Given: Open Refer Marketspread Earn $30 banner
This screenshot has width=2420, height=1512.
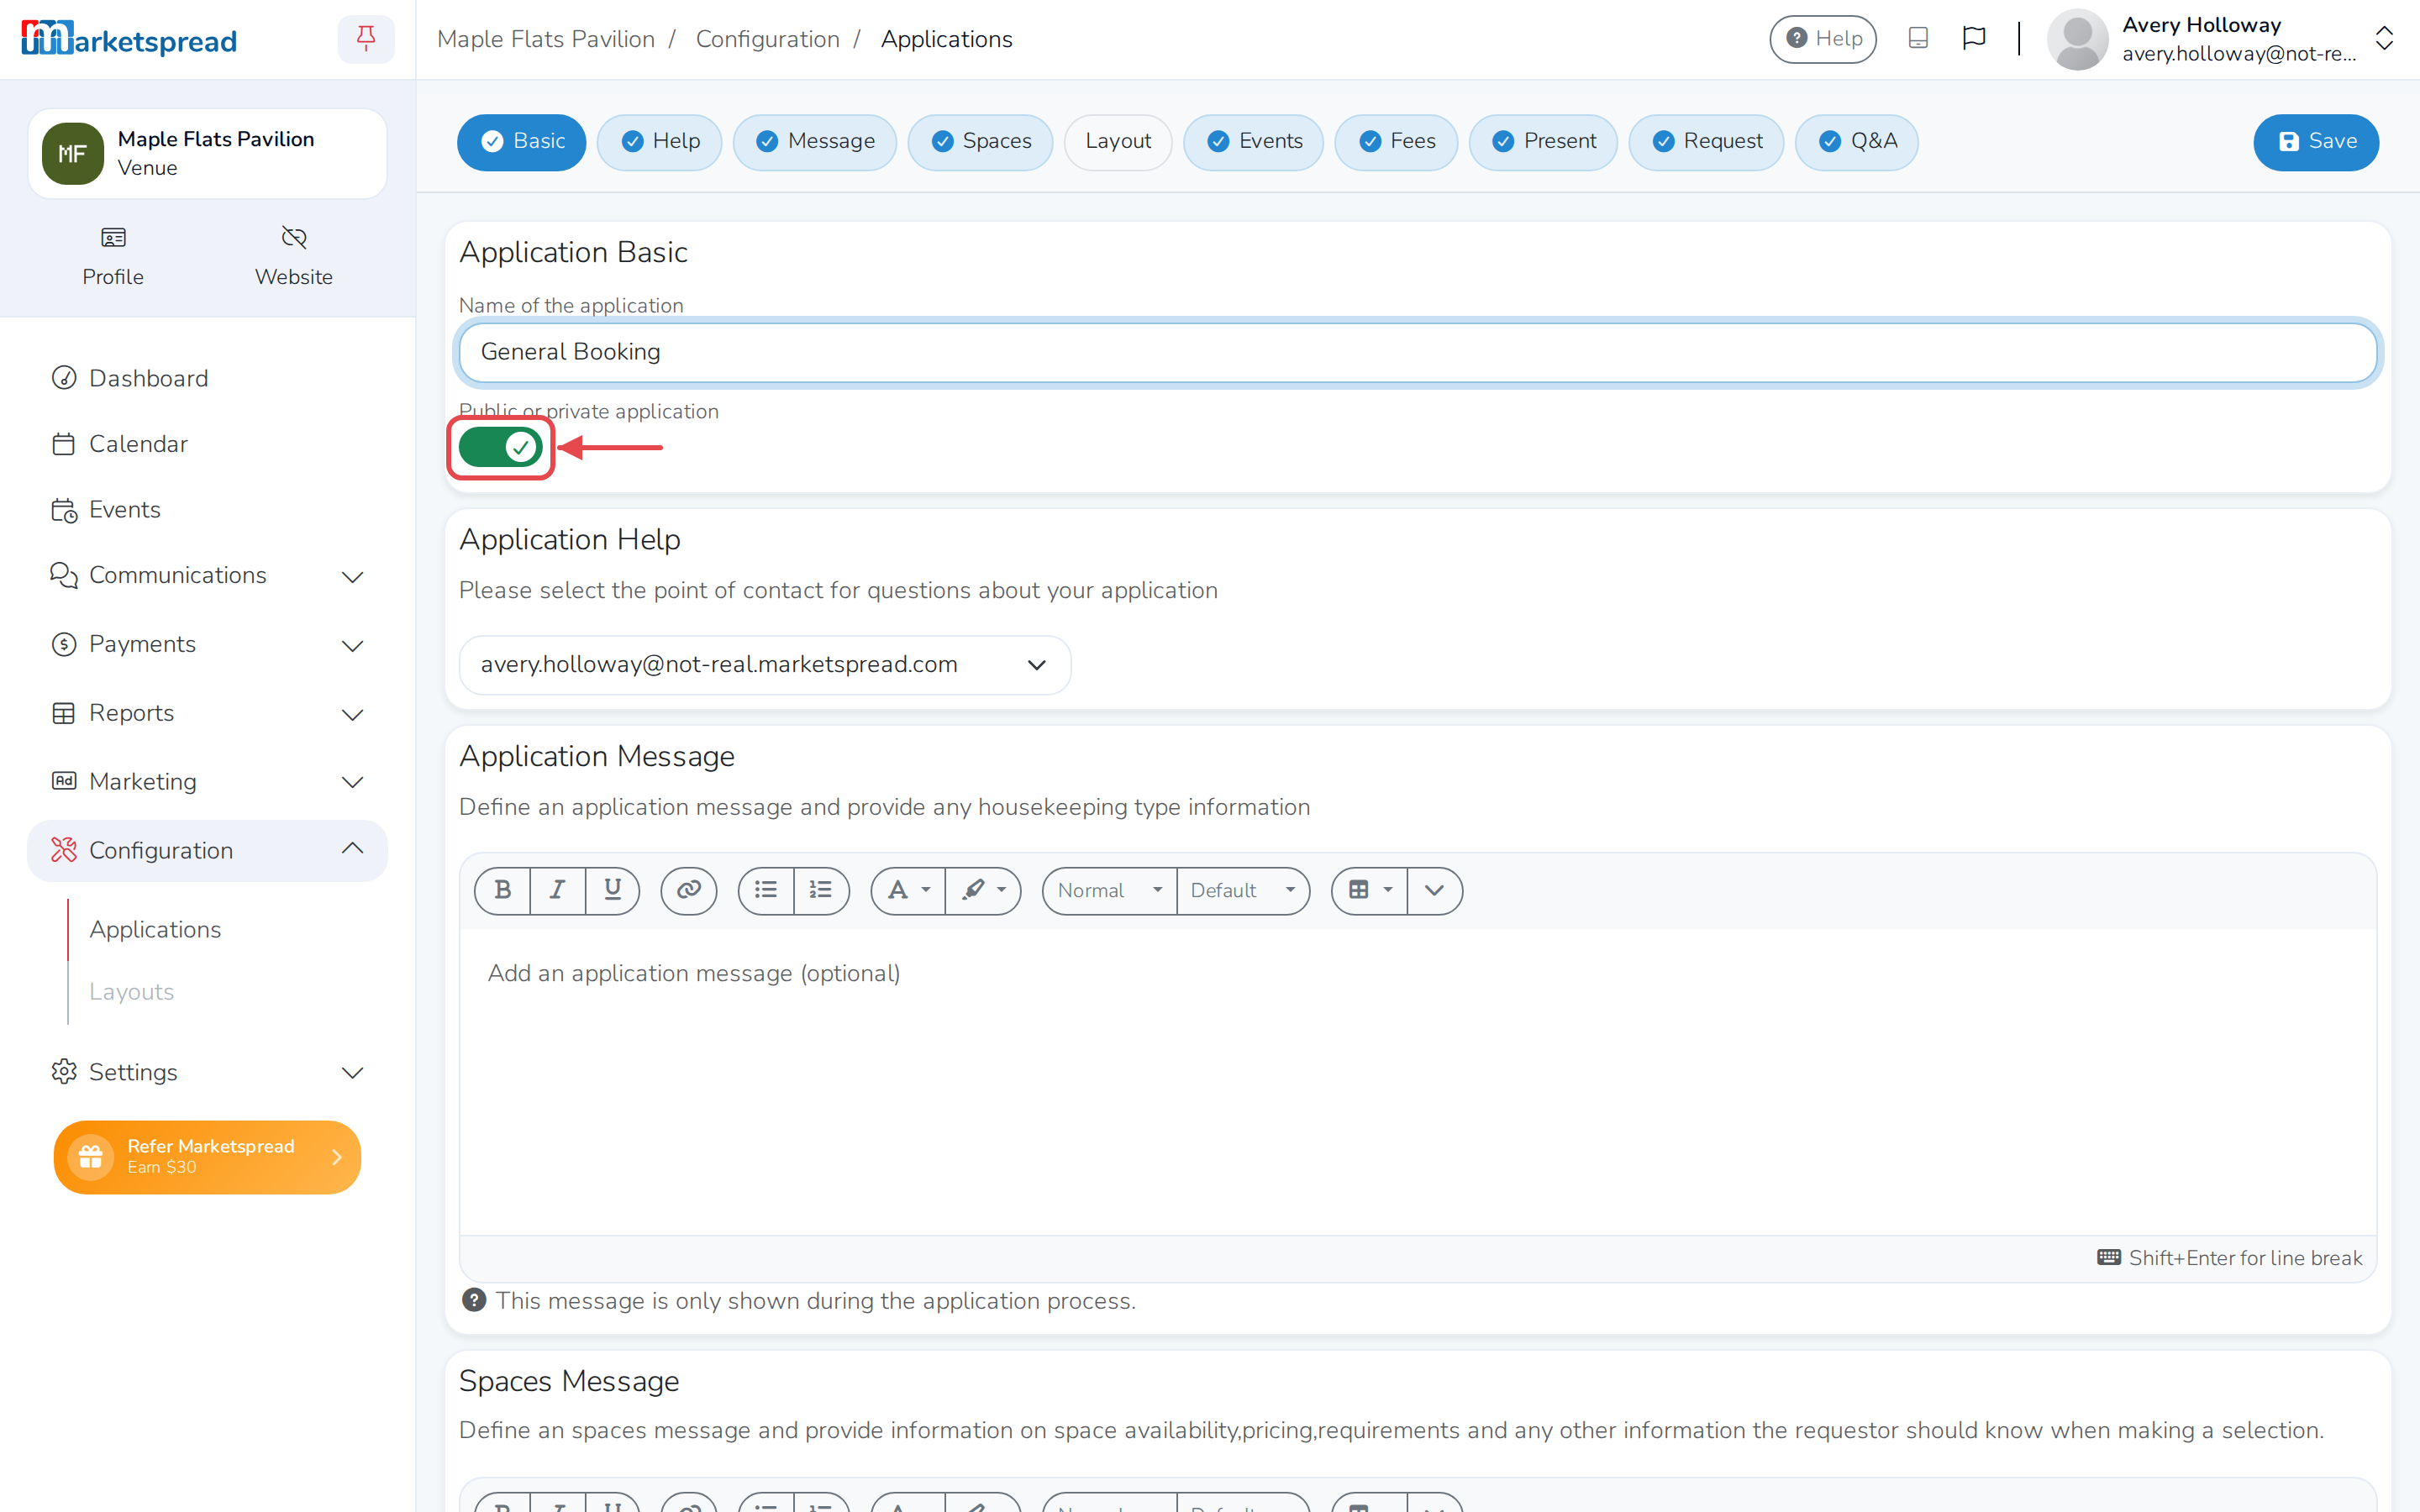Looking at the screenshot, I should [207, 1157].
